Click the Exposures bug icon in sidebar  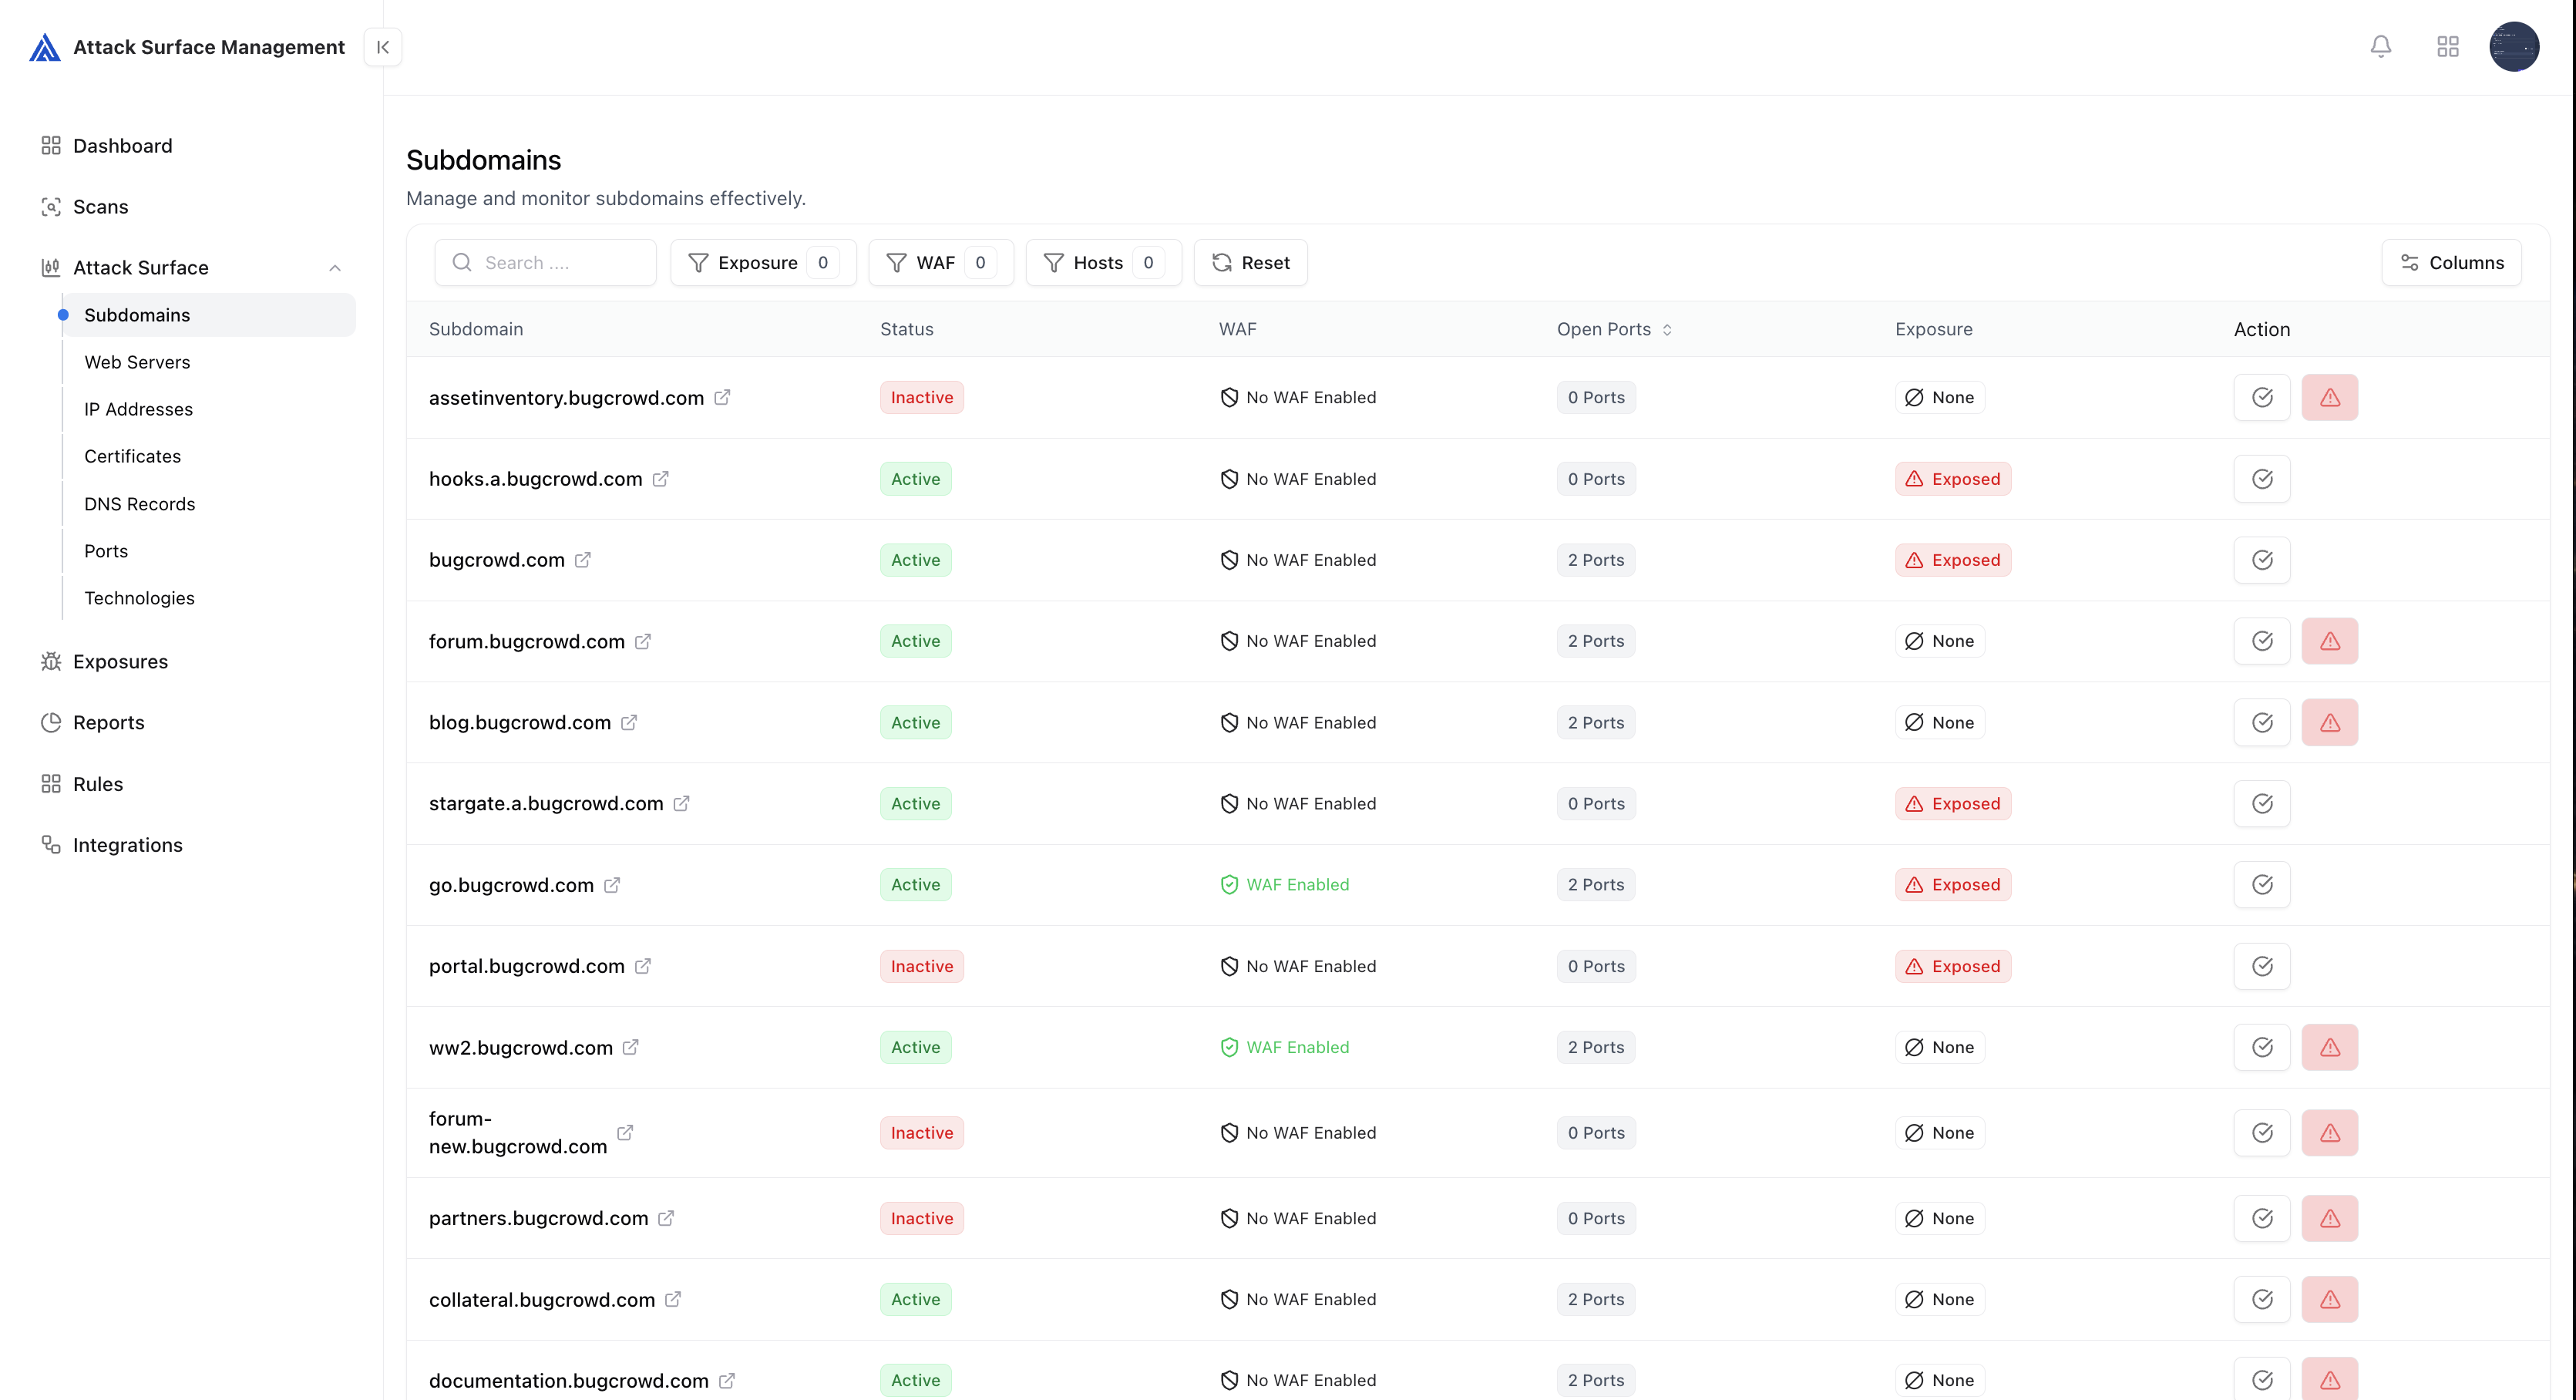click(x=52, y=661)
